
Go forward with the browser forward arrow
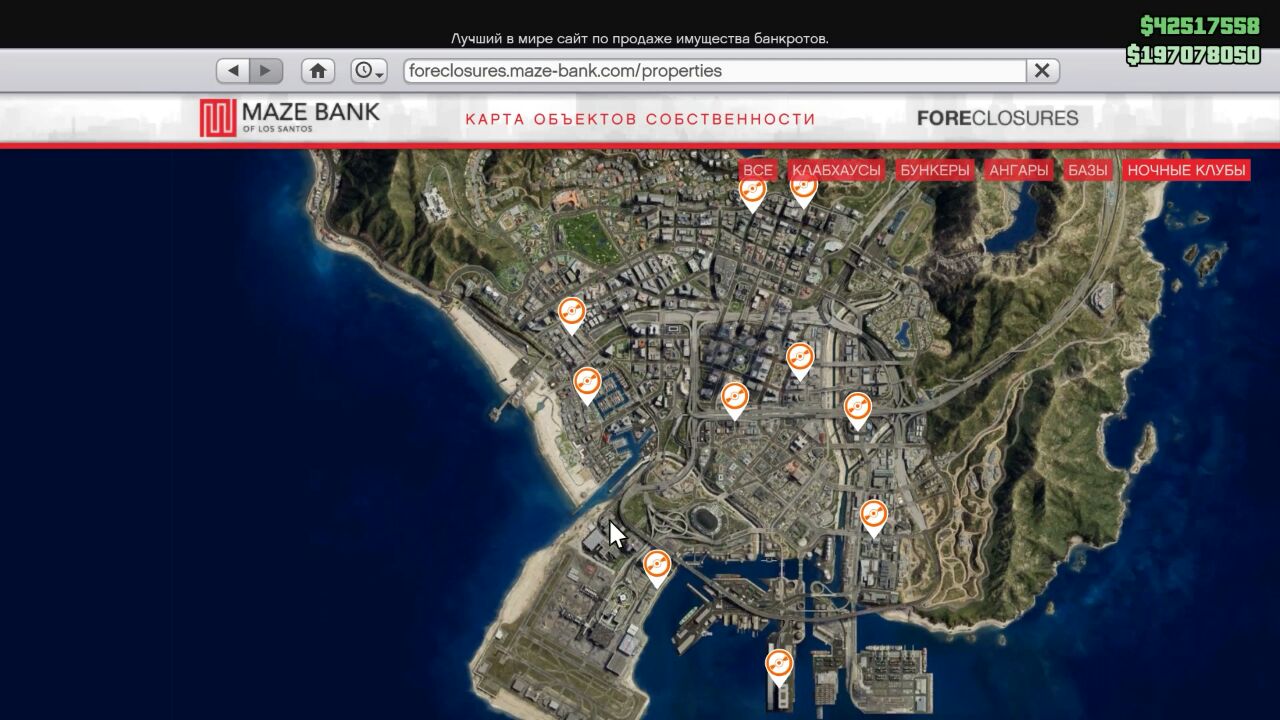click(x=266, y=71)
